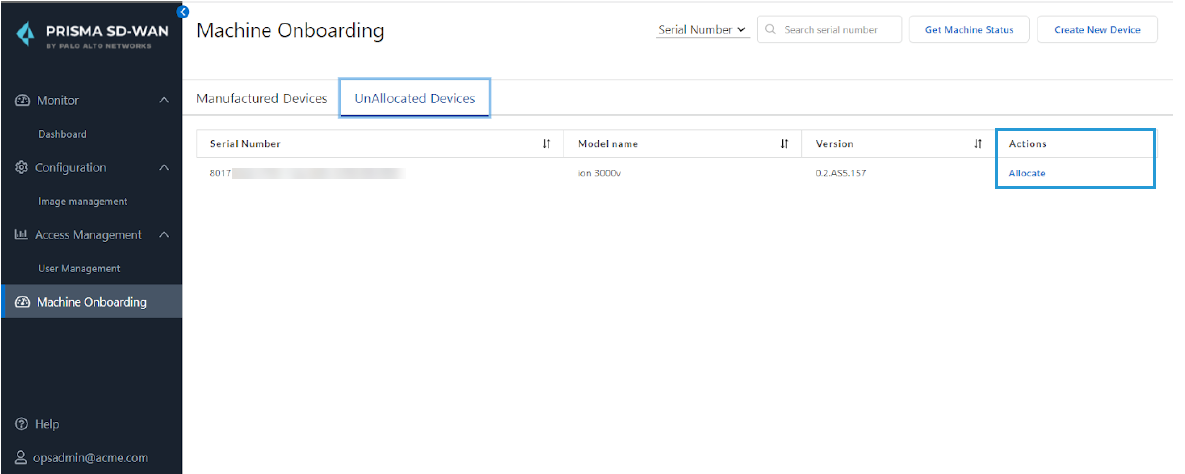Click the Machine Onboarding page title

[x=290, y=30]
